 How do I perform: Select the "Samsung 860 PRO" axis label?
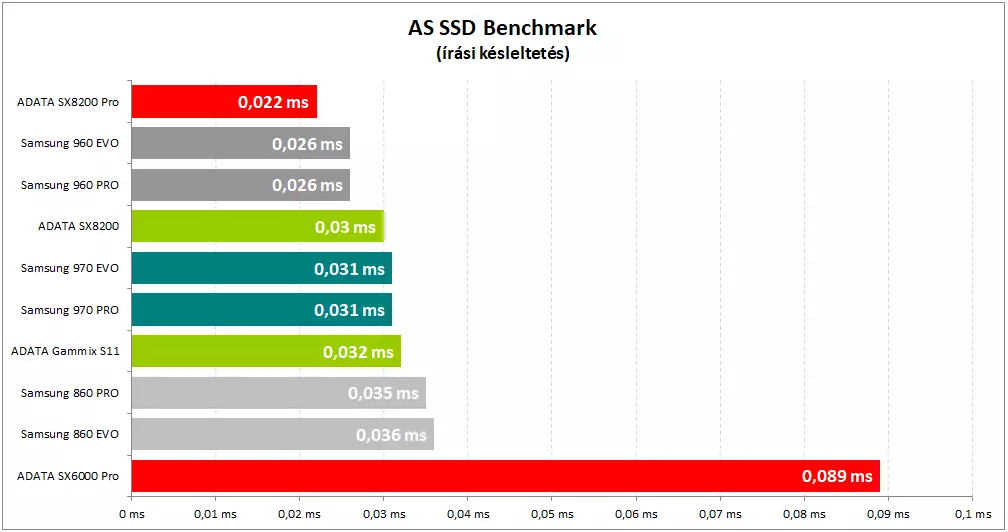(x=70, y=393)
